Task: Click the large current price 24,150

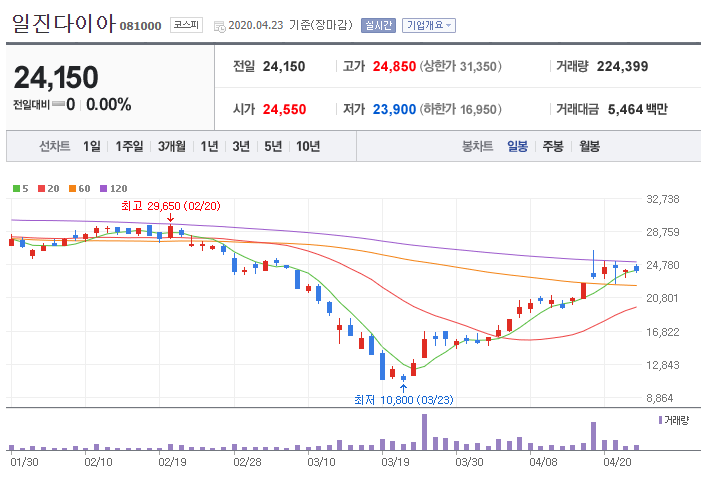Action: point(56,77)
